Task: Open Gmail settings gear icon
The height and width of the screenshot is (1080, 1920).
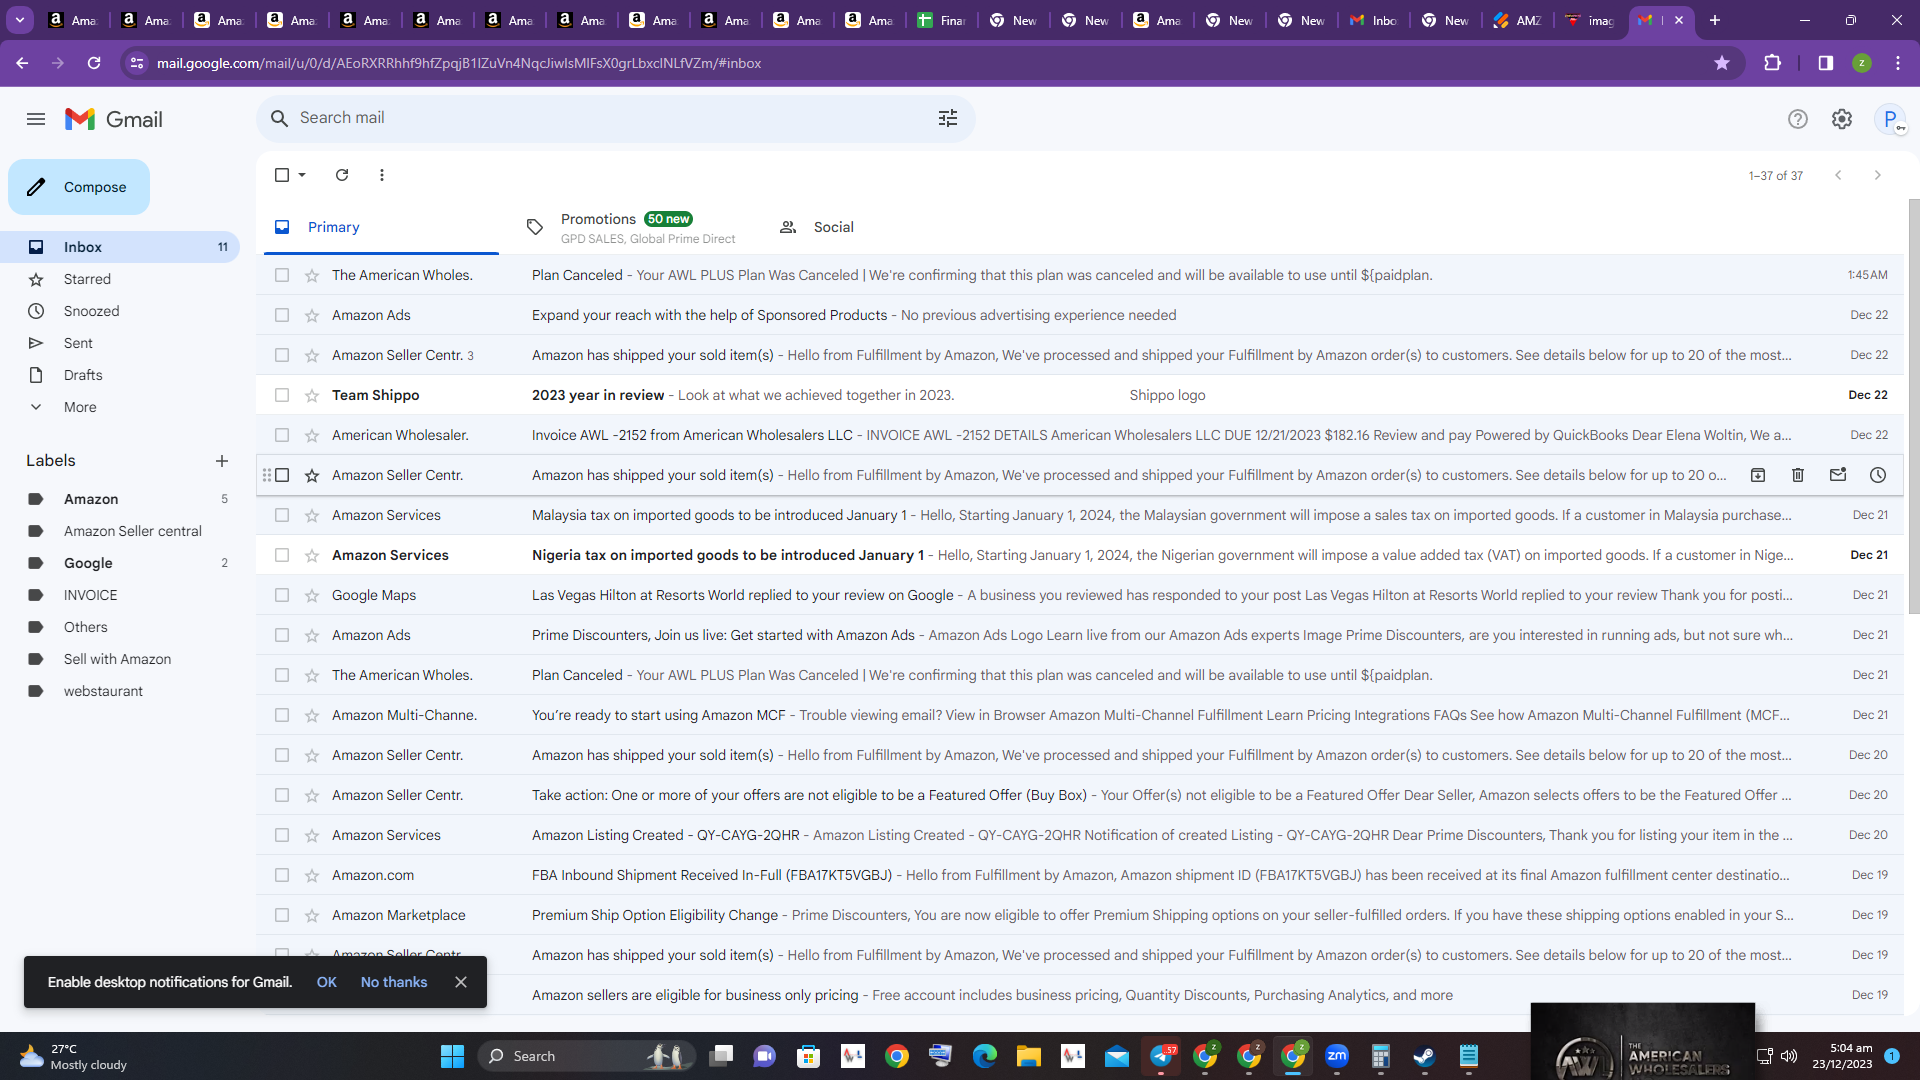Action: click(1842, 119)
